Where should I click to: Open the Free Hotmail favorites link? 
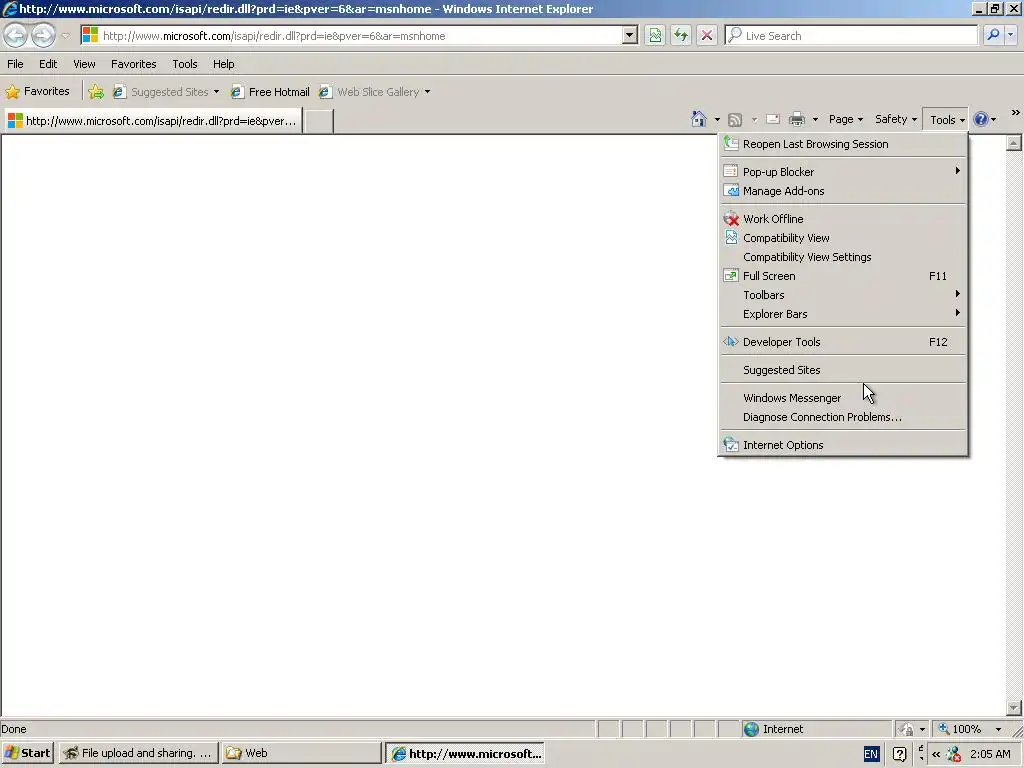(x=270, y=92)
